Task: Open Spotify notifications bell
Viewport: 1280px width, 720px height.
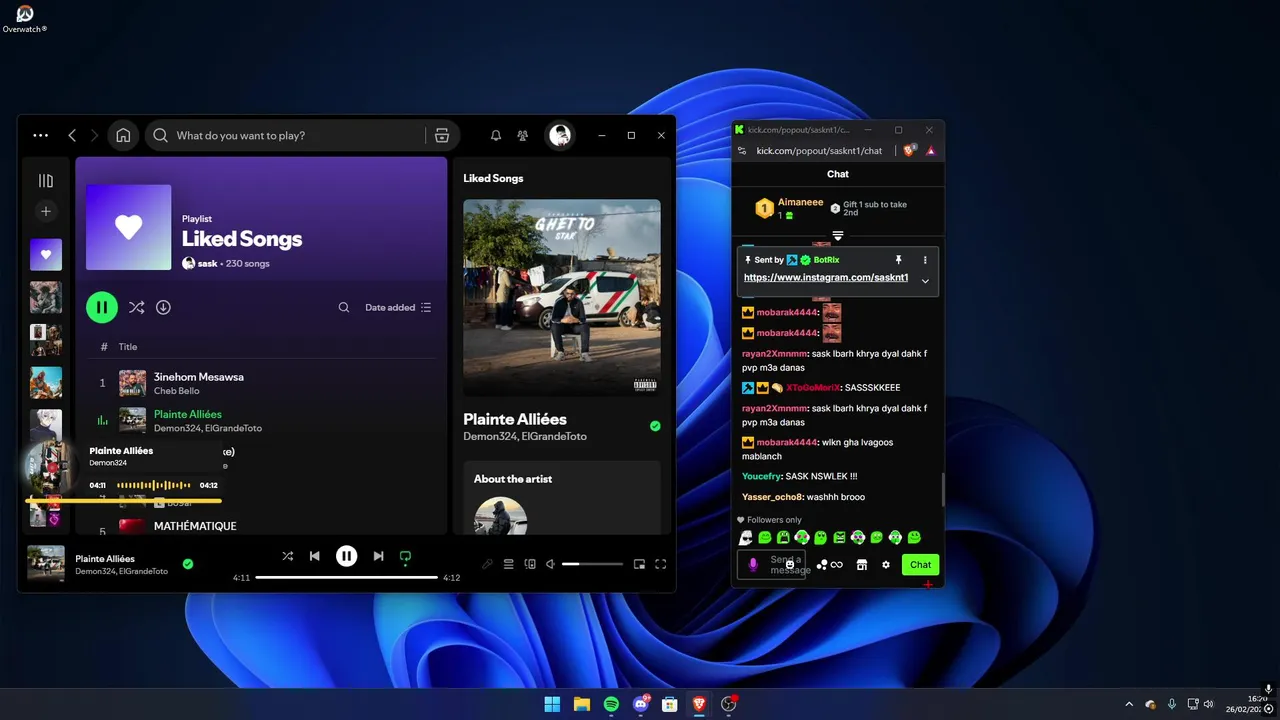Action: tap(495, 135)
